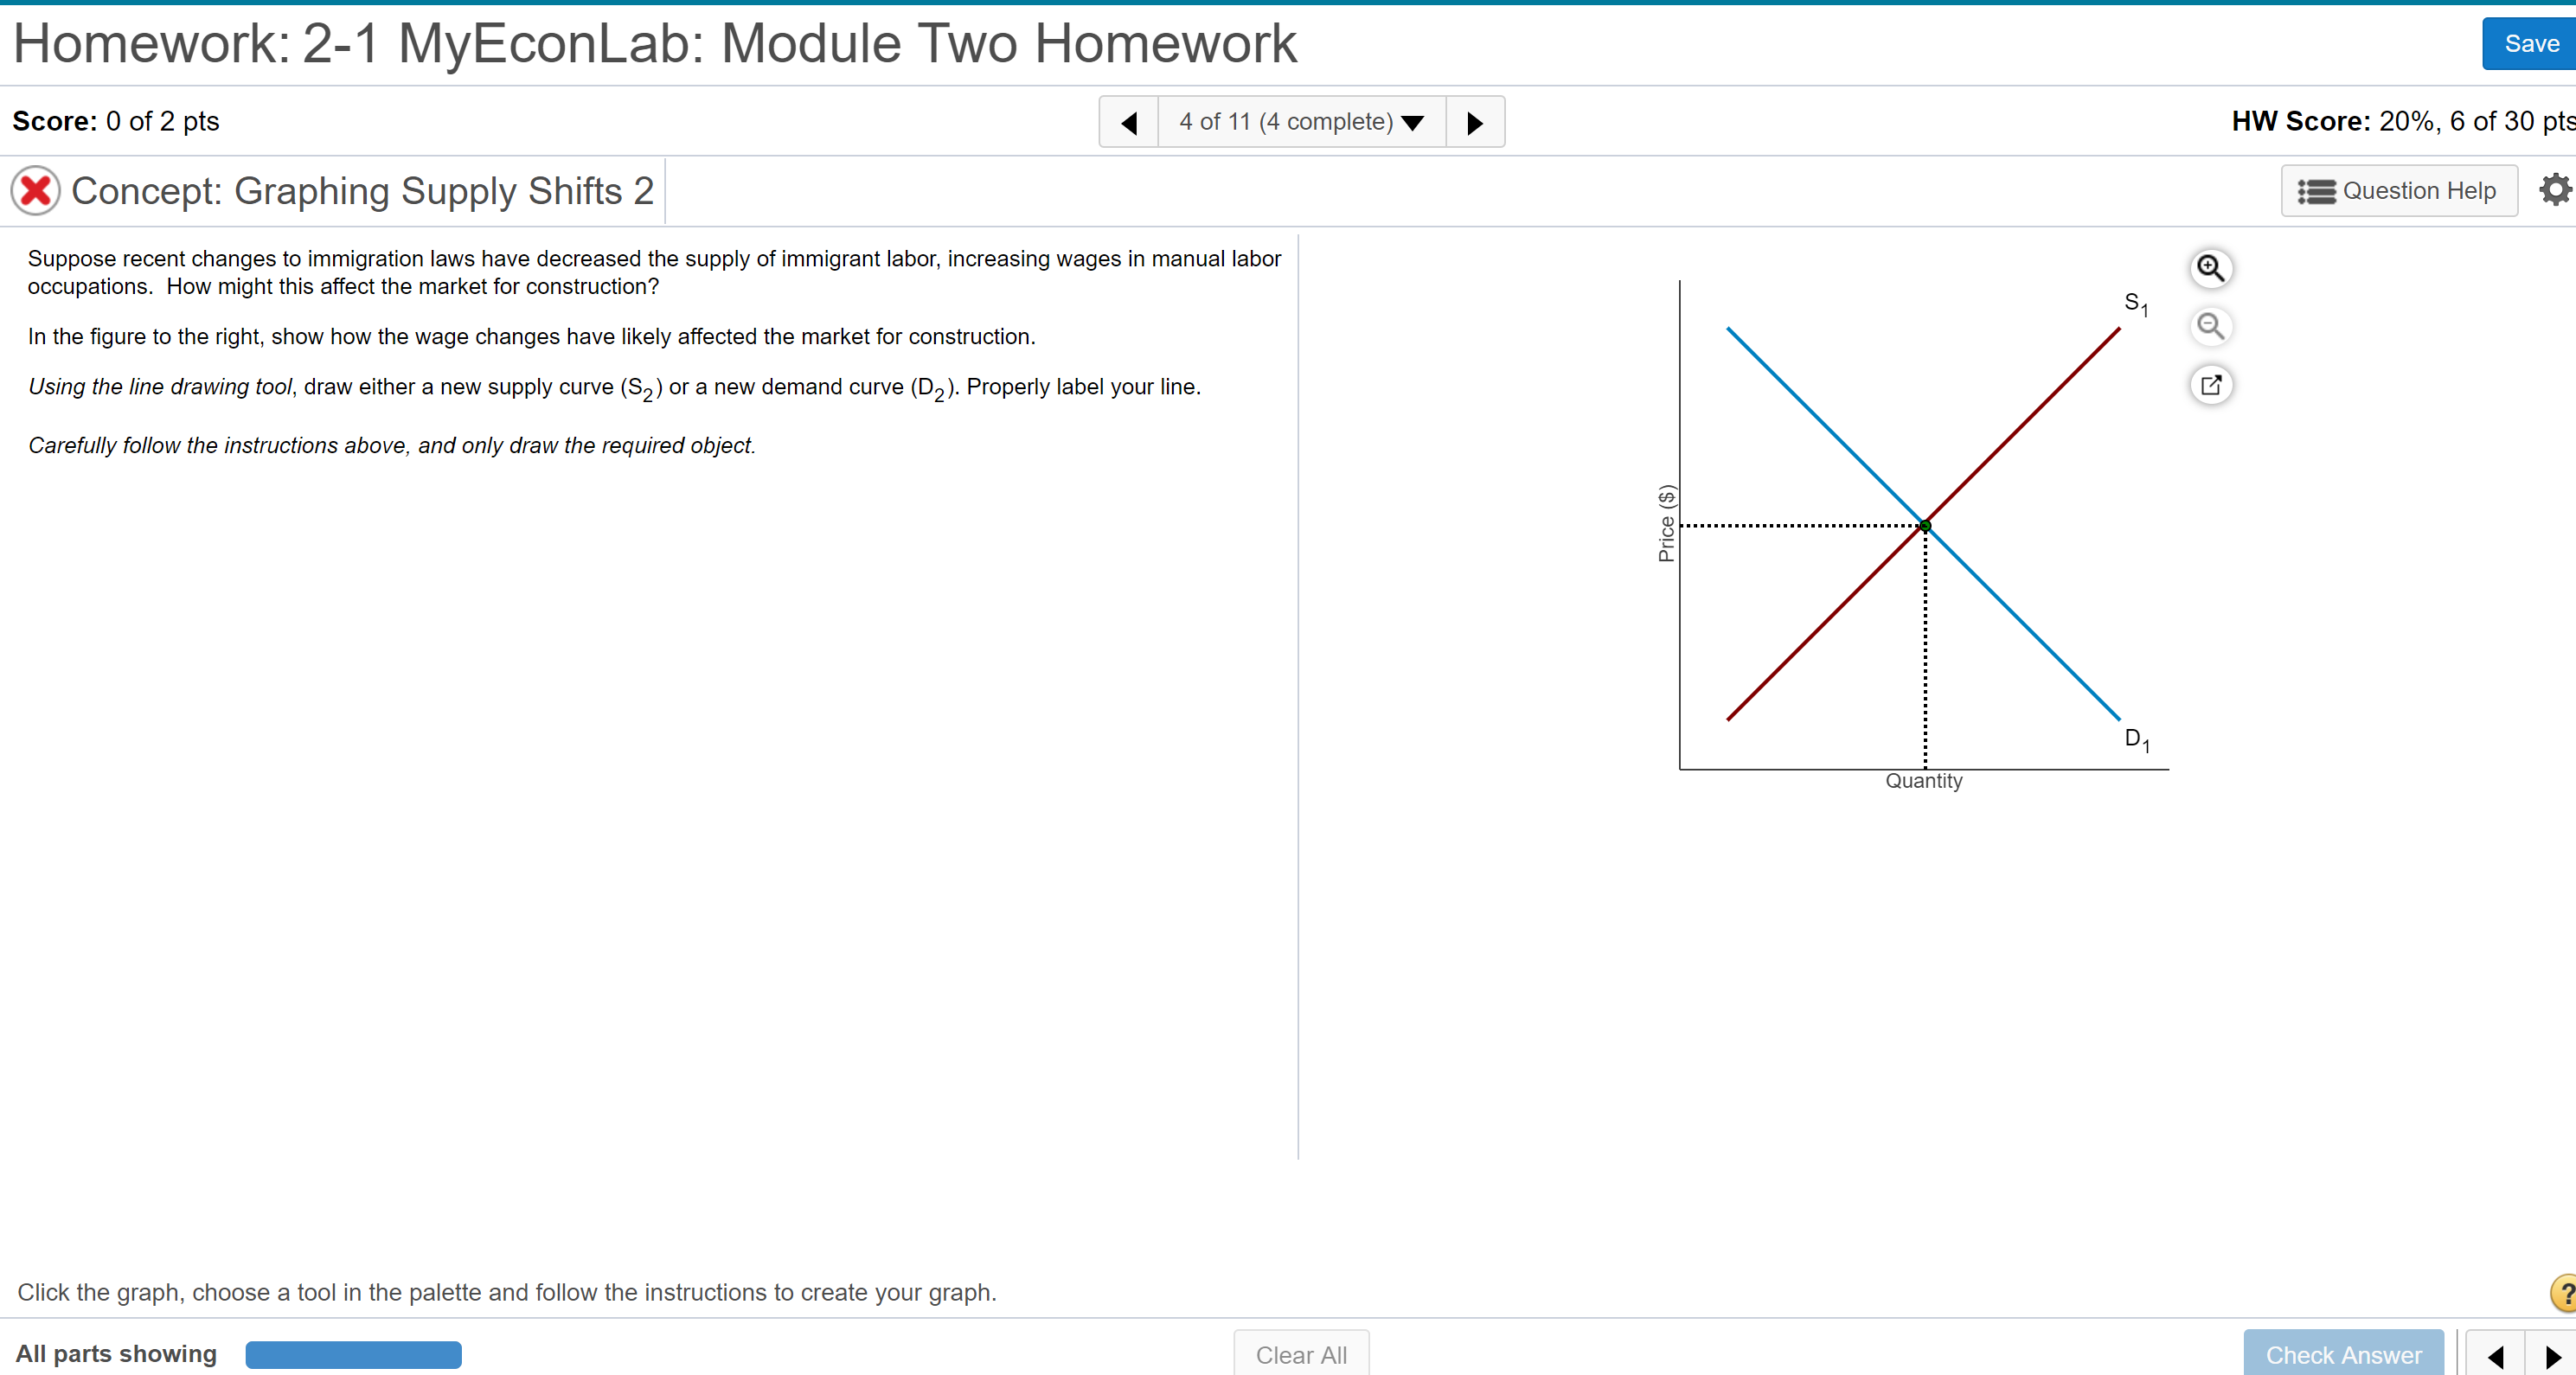Toggle the 4 of 11 completed dropdown

[x=1297, y=123]
